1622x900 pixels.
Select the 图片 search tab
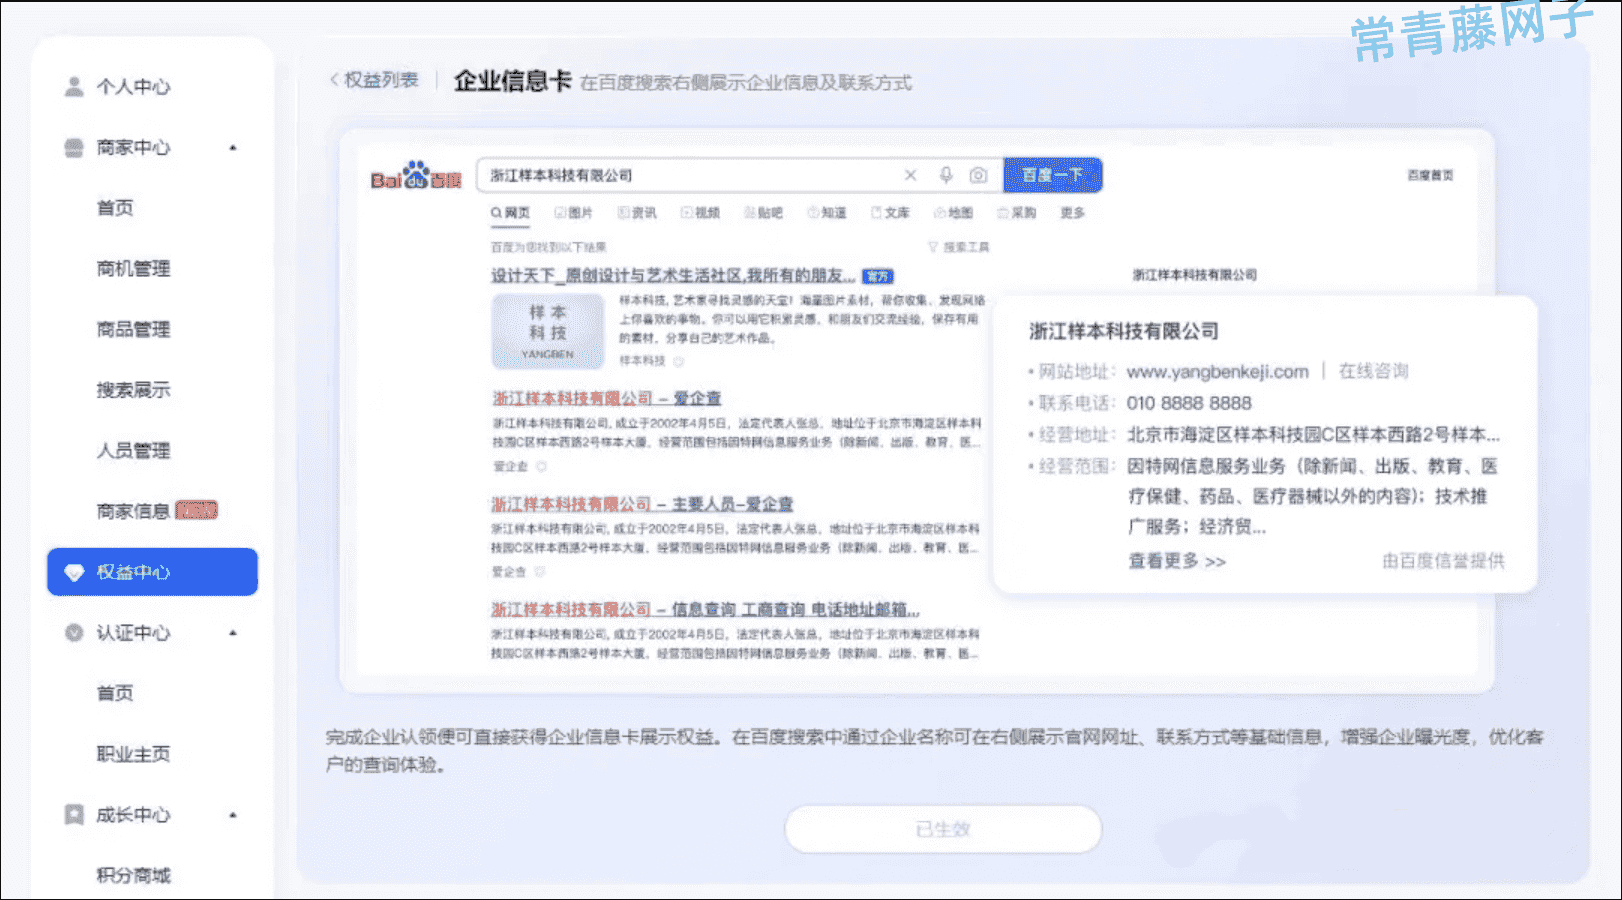pyautogui.click(x=573, y=213)
